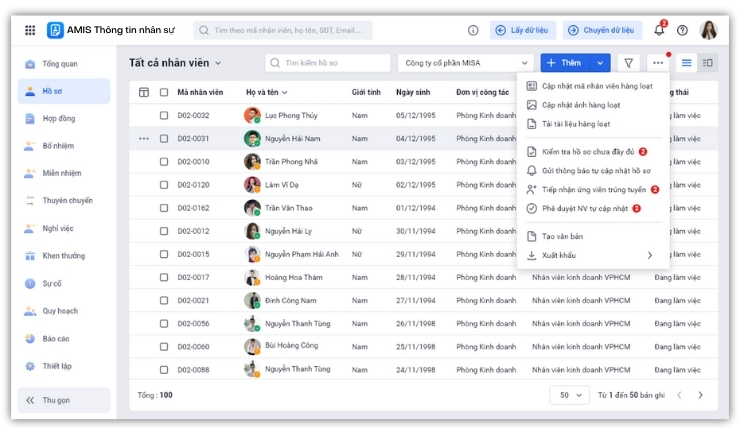Focus the Tìm kiếm hồ sơ field

328,63
